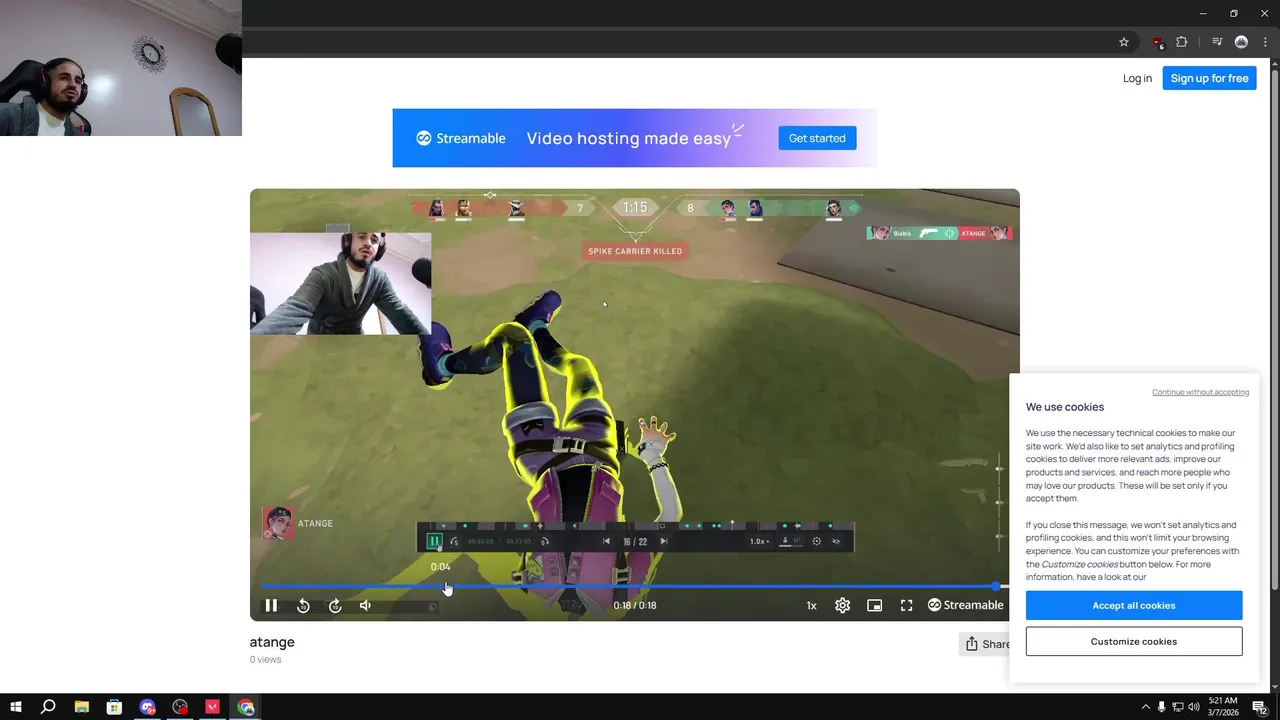The width and height of the screenshot is (1280, 720).
Task: Open Chrome Extensions puzzle icon
Action: [1182, 42]
